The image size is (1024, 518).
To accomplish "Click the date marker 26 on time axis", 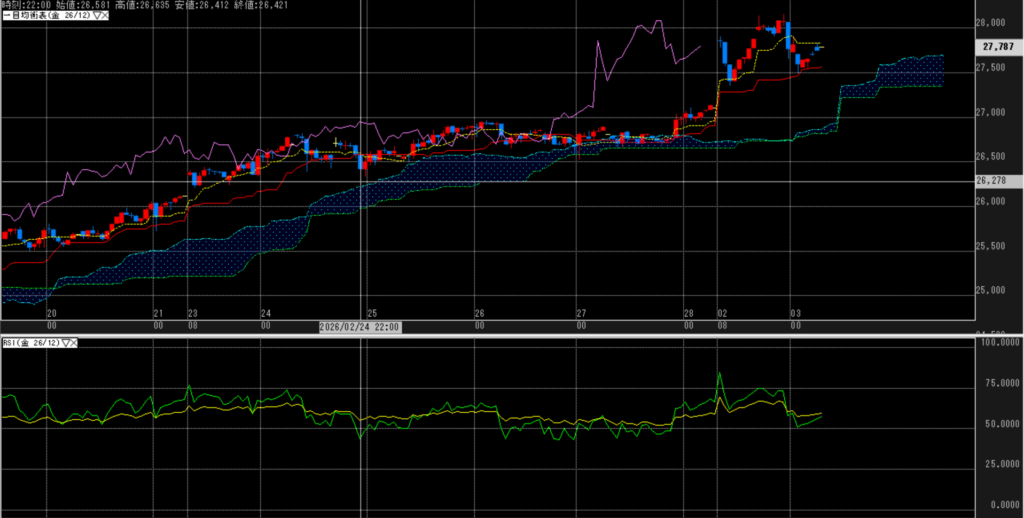I will click(x=479, y=312).
